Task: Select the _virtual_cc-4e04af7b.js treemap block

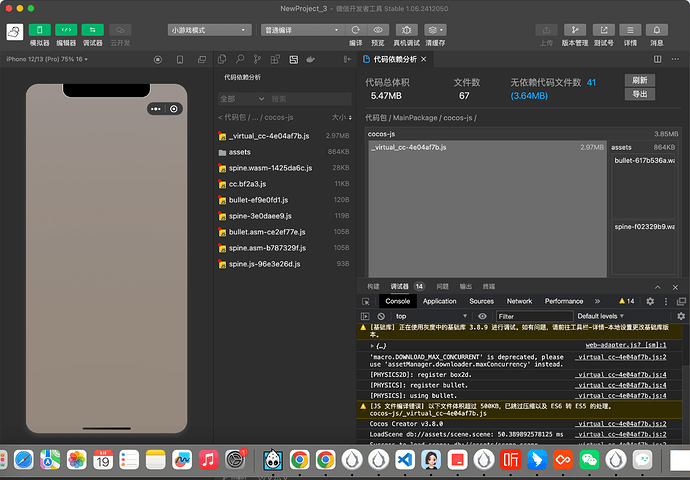Action: coord(487,209)
